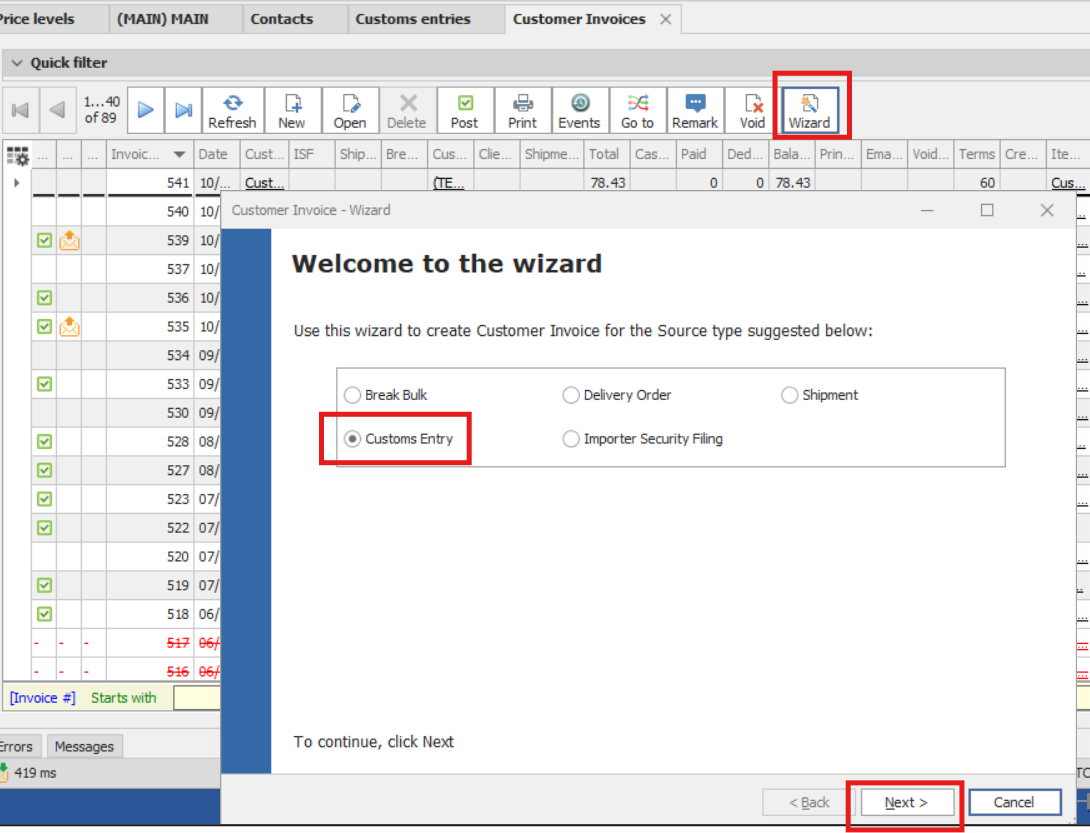Create a new invoice with the New icon

coord(292,110)
